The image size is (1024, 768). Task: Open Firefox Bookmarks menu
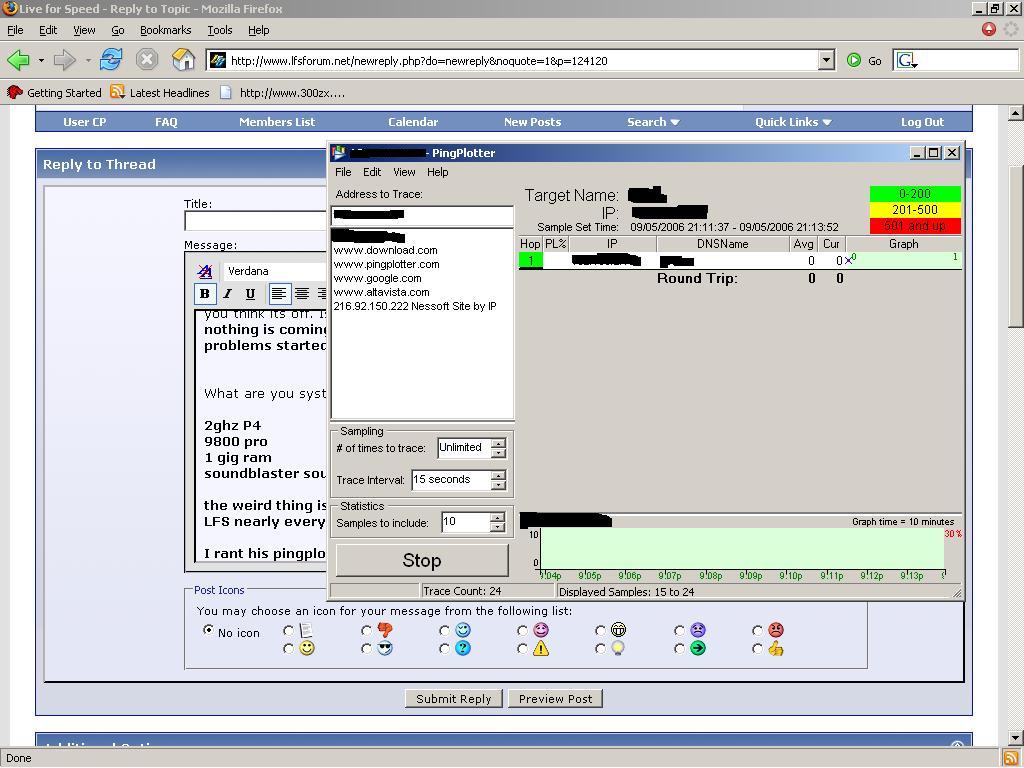pos(165,30)
